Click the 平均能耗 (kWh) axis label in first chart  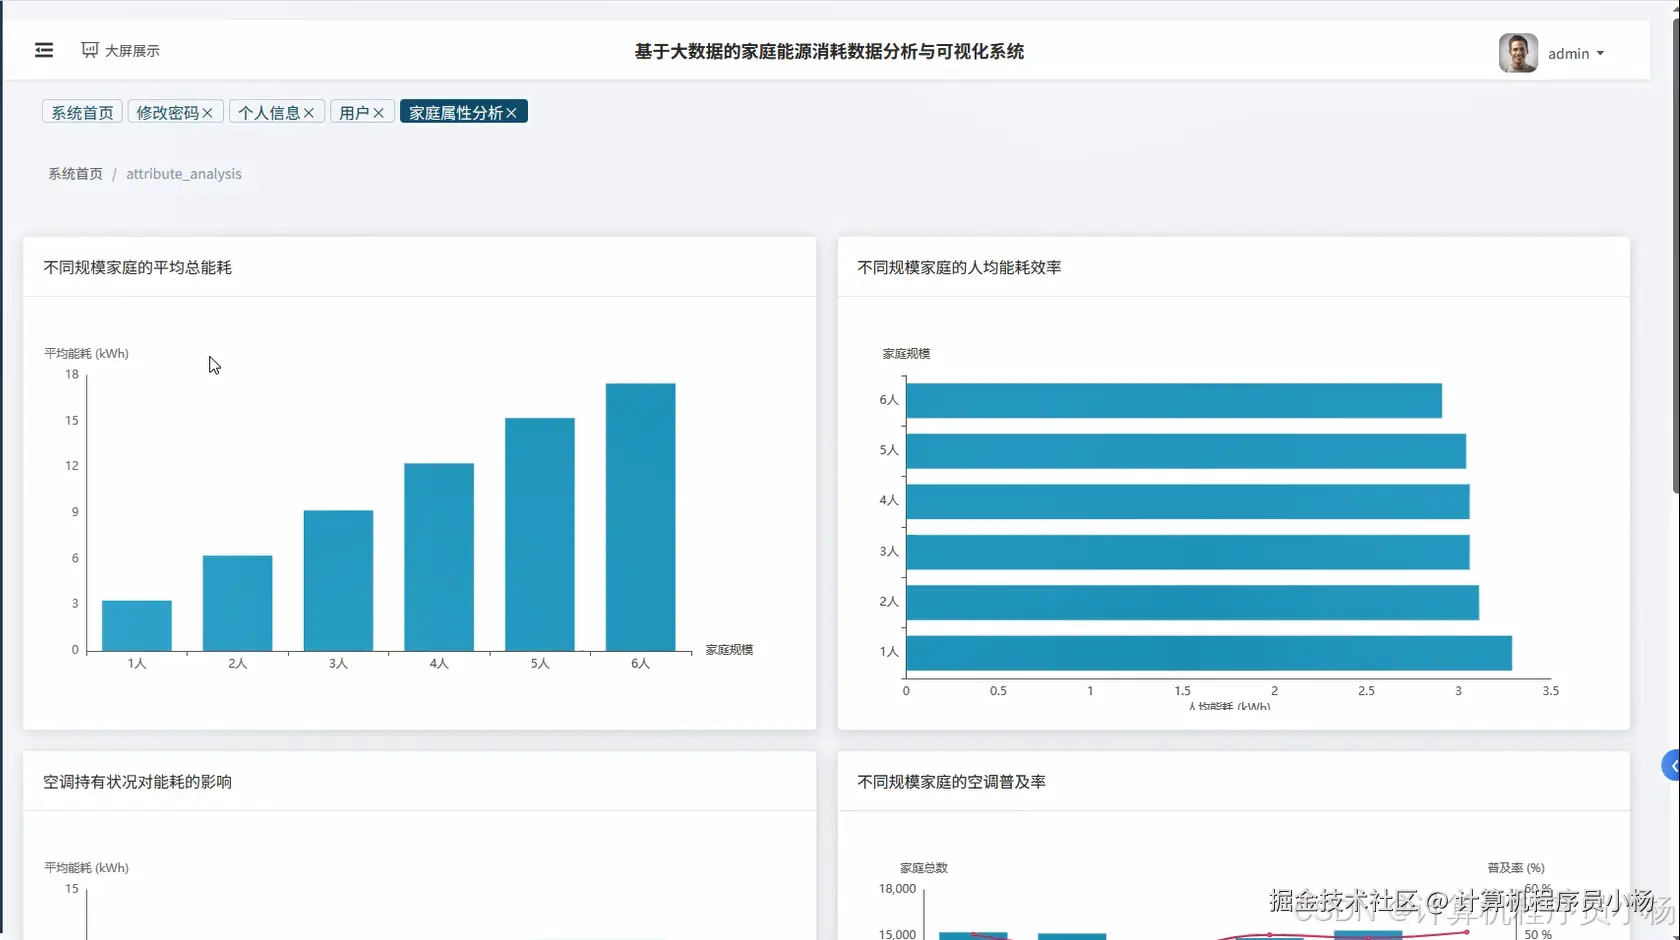click(x=86, y=353)
